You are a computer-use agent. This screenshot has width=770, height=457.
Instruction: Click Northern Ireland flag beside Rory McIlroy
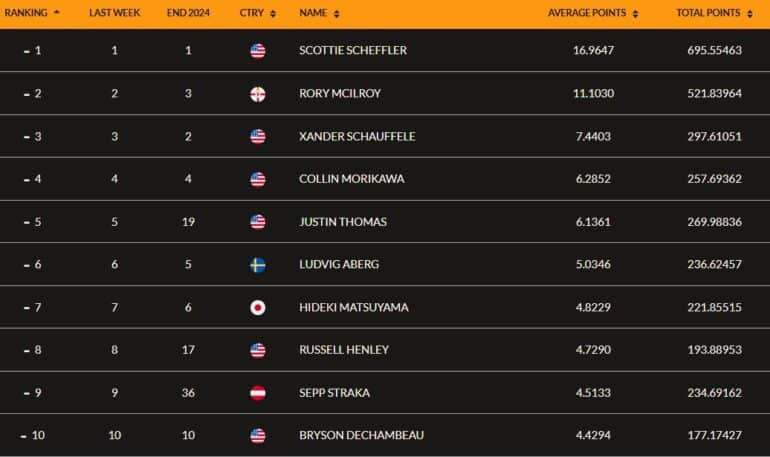(258, 94)
